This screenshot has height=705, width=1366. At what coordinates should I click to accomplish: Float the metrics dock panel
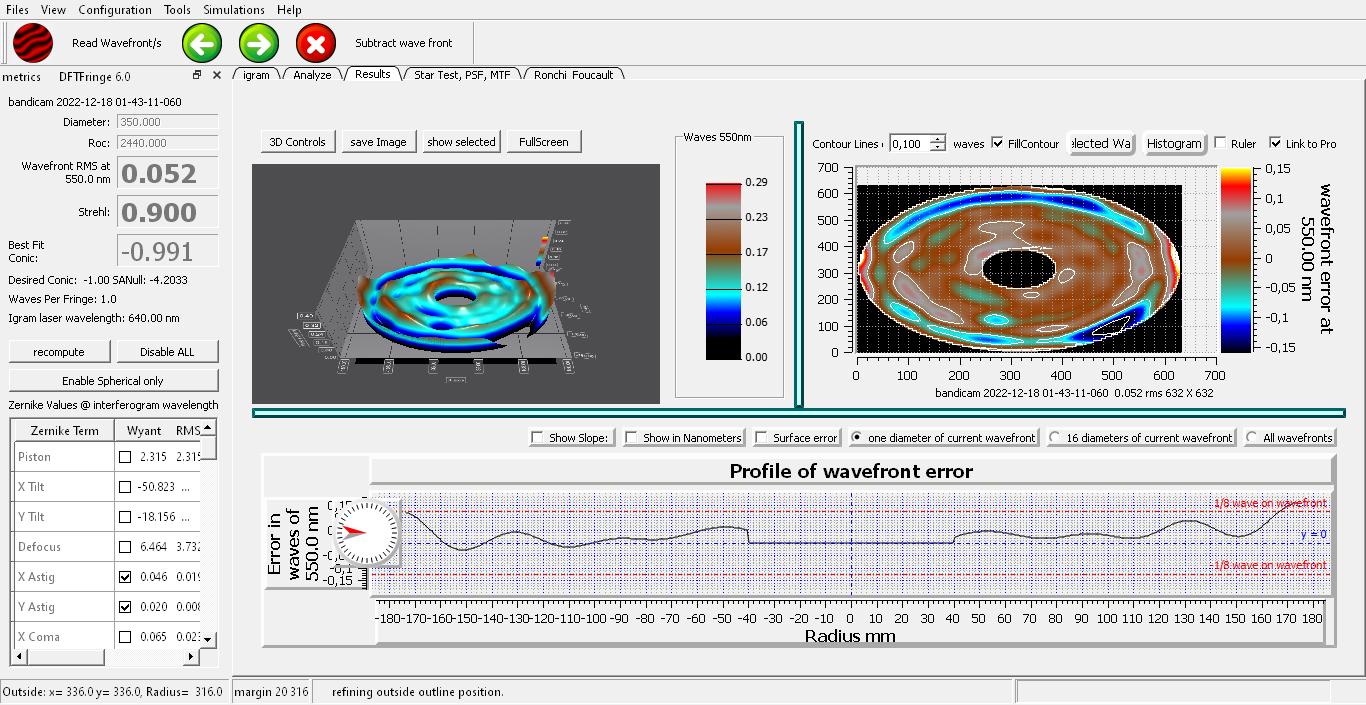tap(197, 75)
